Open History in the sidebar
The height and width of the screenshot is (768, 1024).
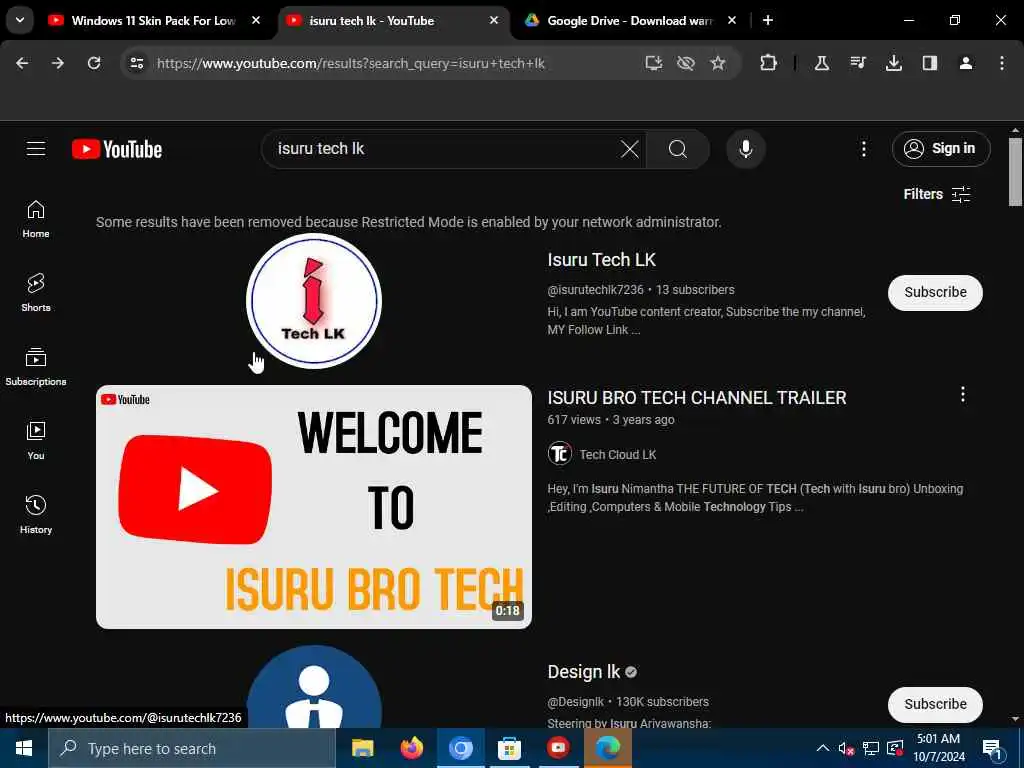(x=36, y=515)
